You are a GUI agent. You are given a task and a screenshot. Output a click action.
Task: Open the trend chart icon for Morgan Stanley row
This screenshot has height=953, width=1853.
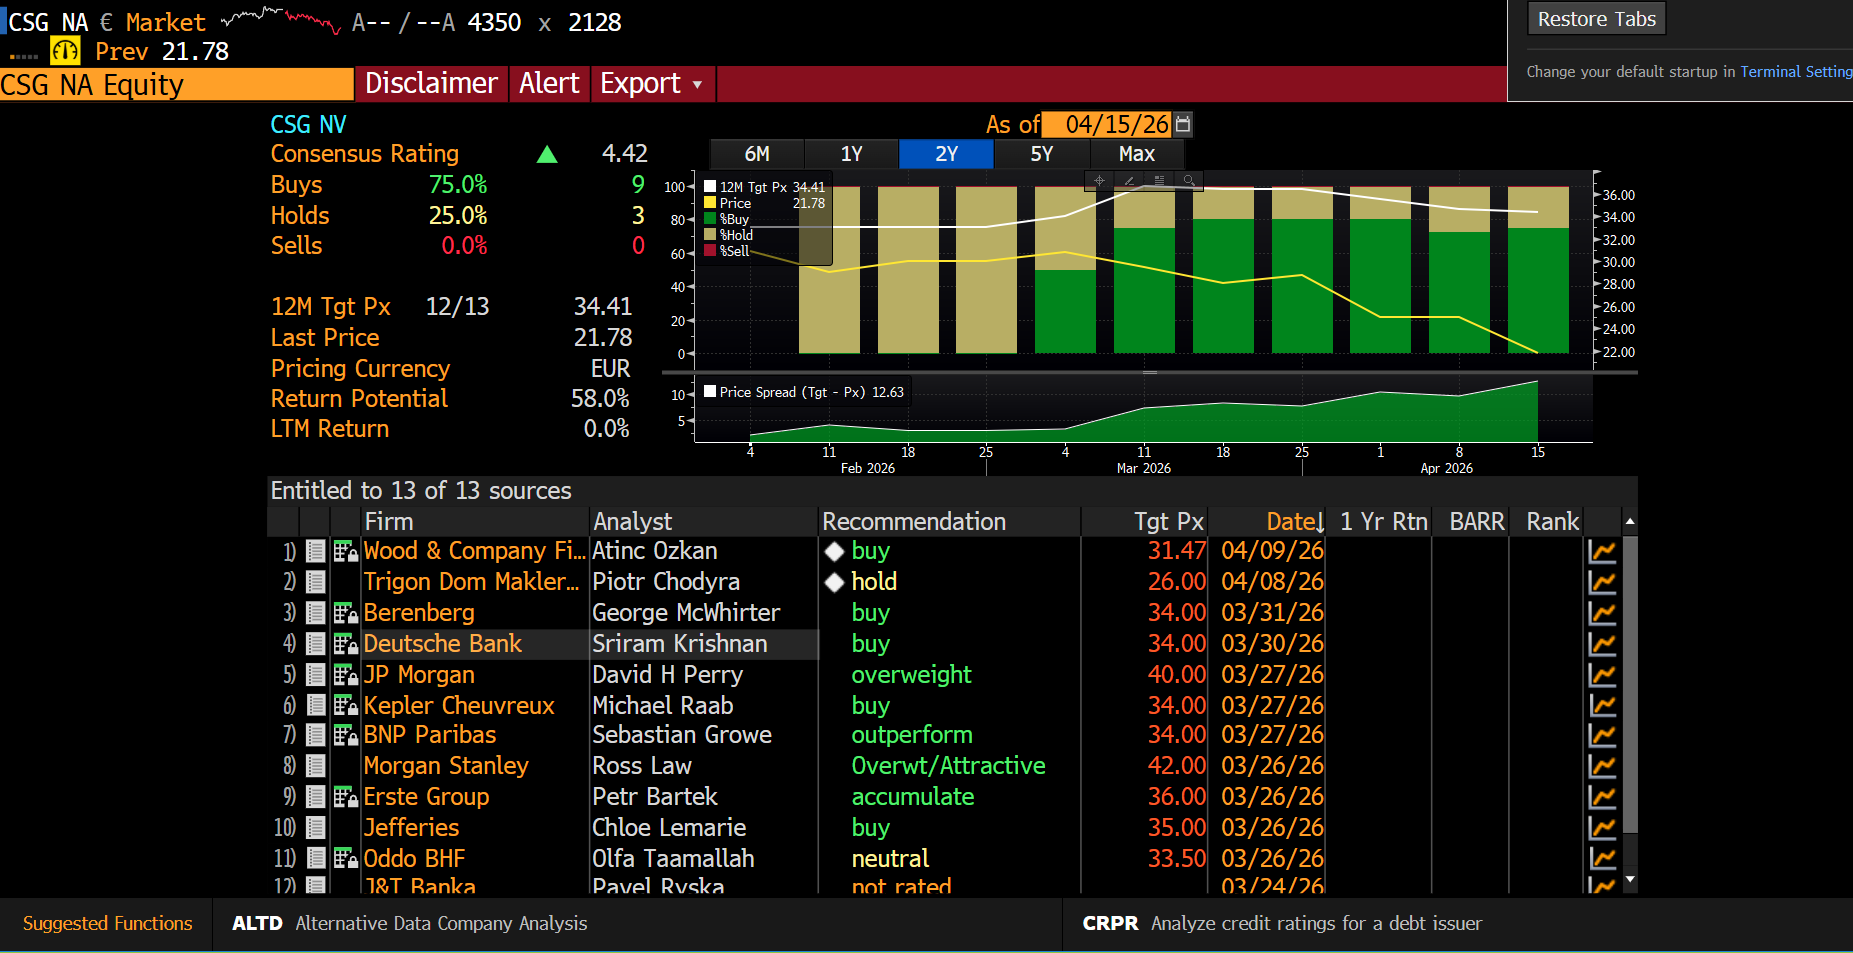coord(1602,766)
